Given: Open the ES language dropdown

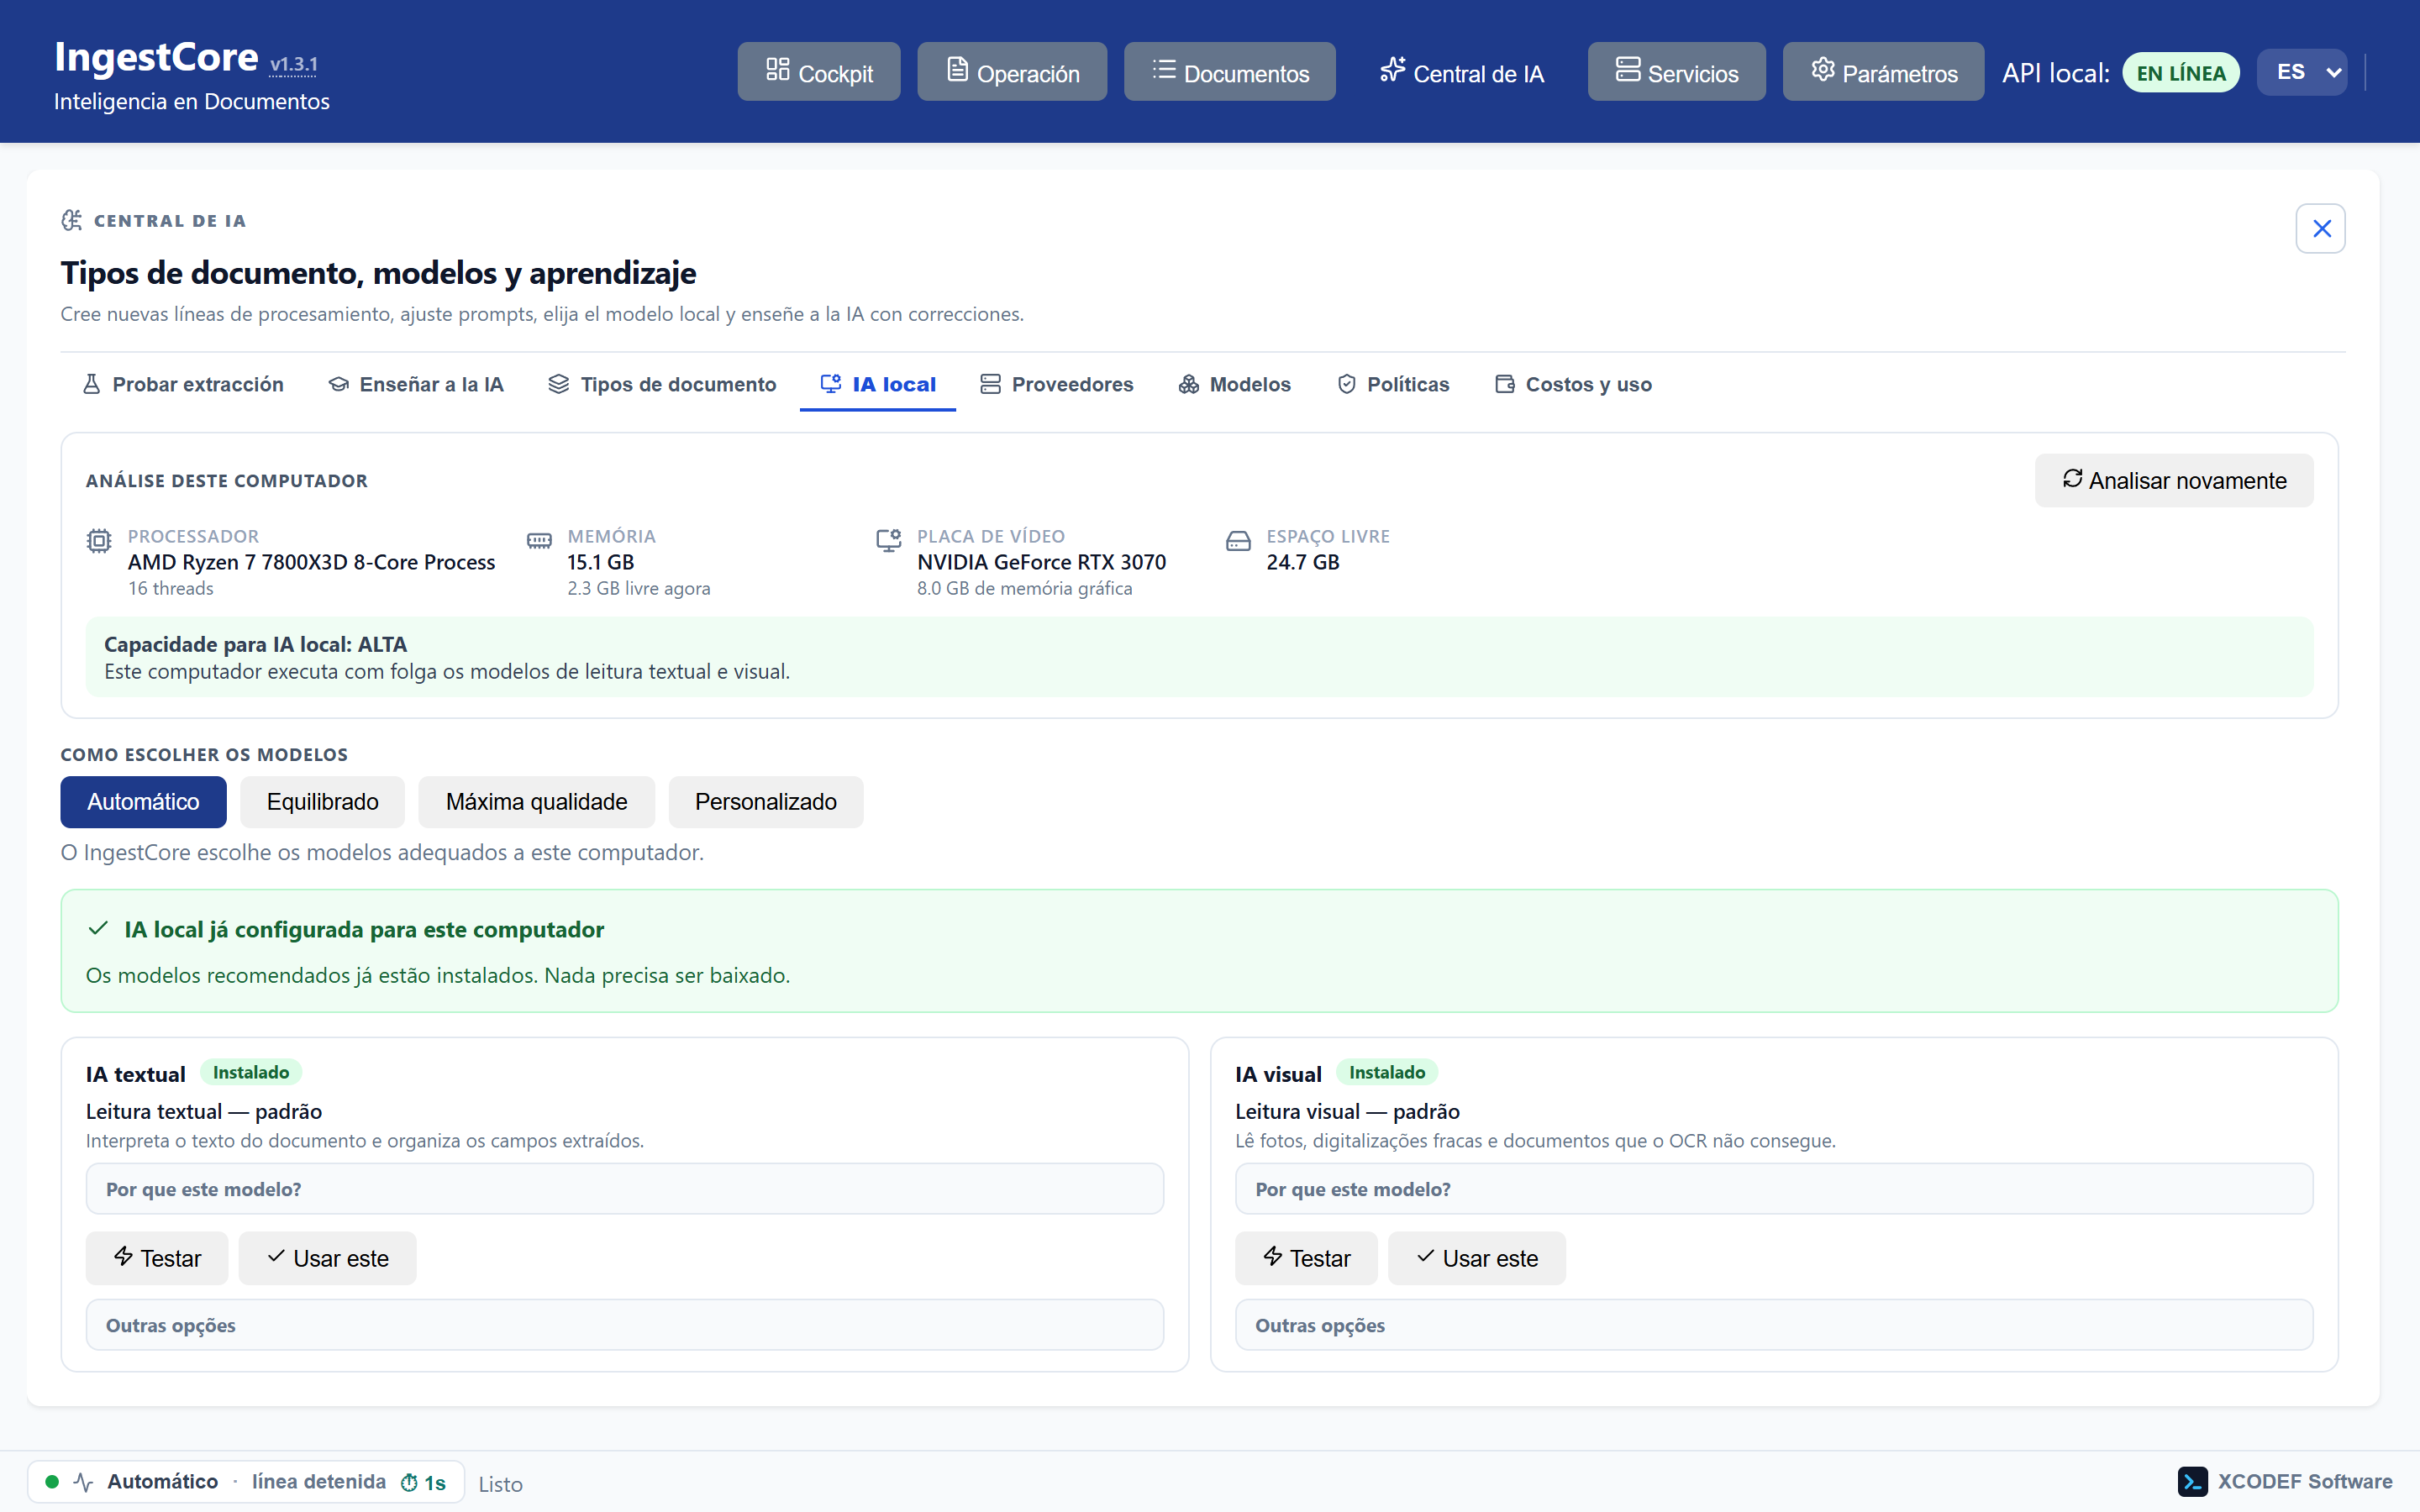Looking at the screenshot, I should [2302, 72].
